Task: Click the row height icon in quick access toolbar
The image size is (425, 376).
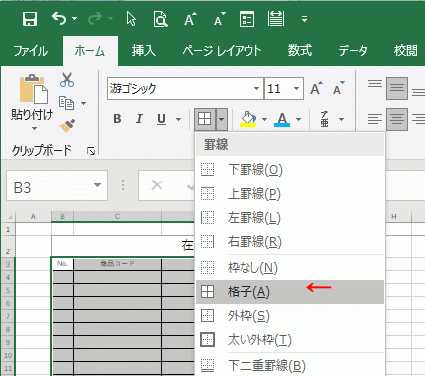Action: point(276,19)
